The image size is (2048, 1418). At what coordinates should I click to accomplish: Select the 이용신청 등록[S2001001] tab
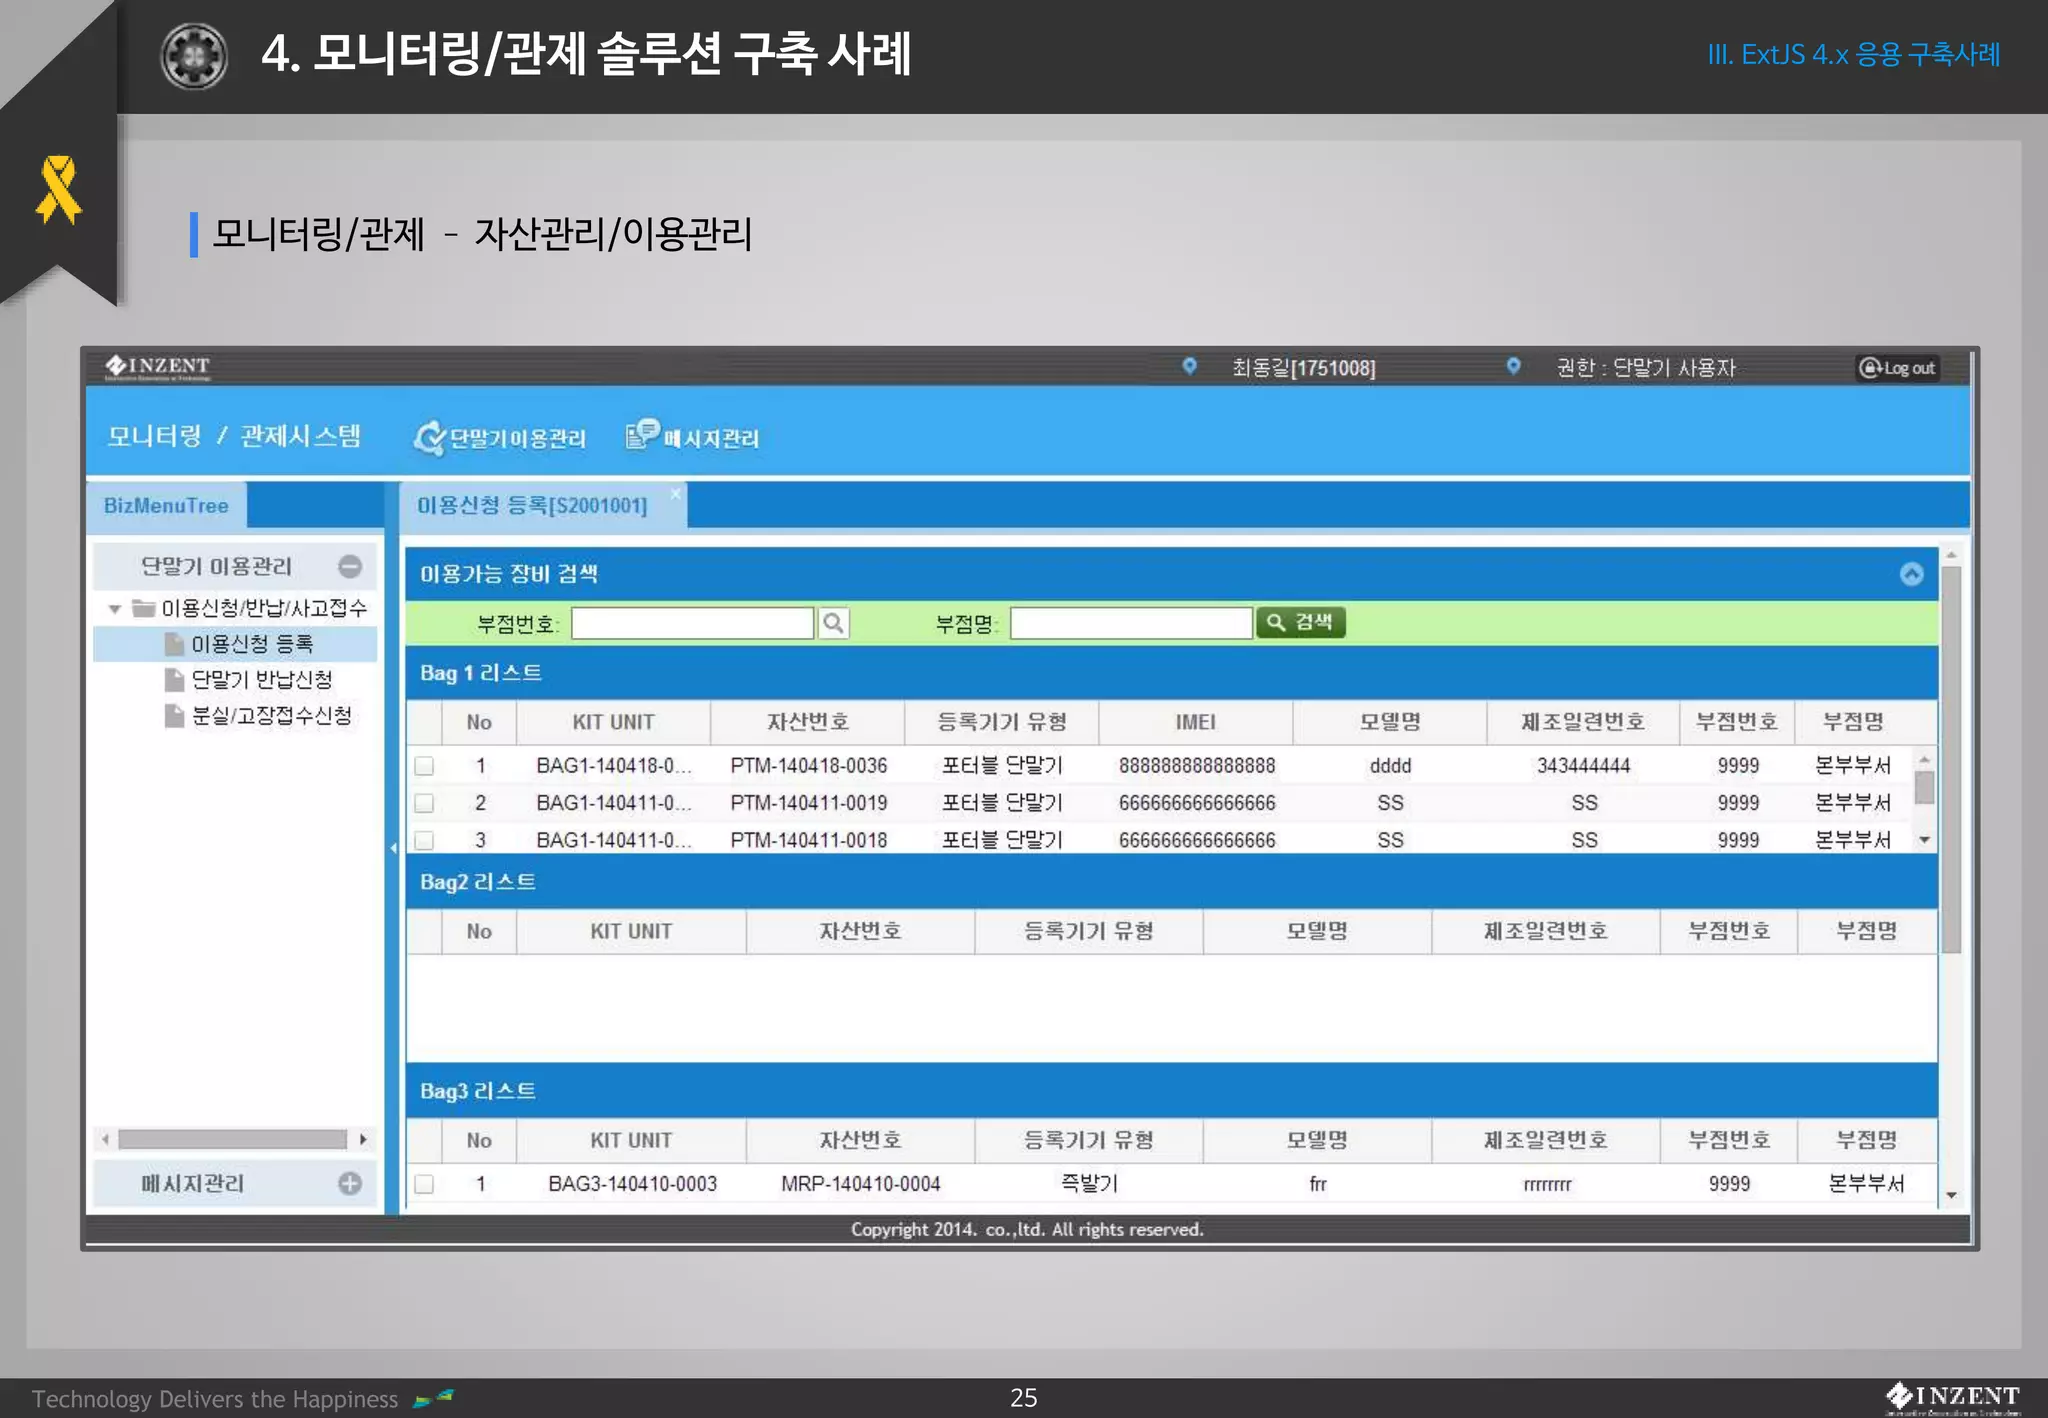532,505
